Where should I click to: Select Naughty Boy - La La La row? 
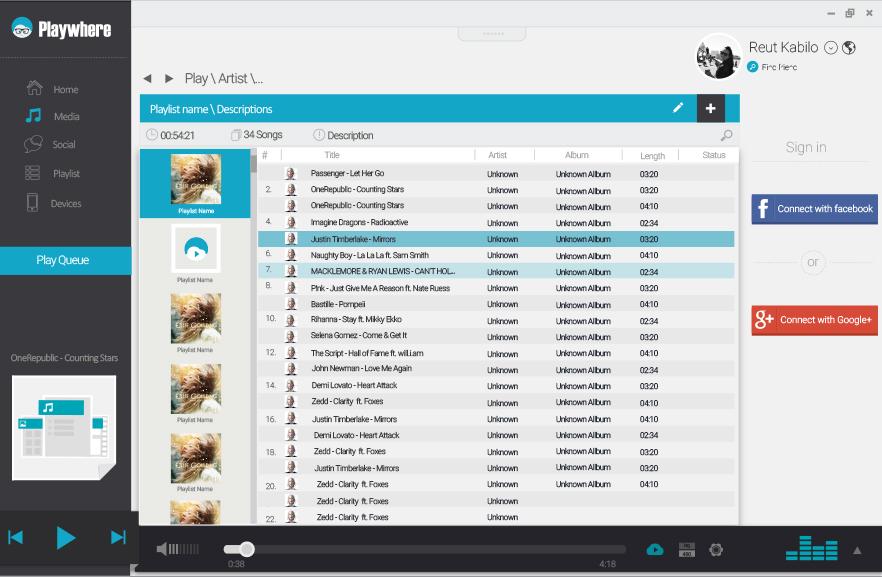pos(496,255)
